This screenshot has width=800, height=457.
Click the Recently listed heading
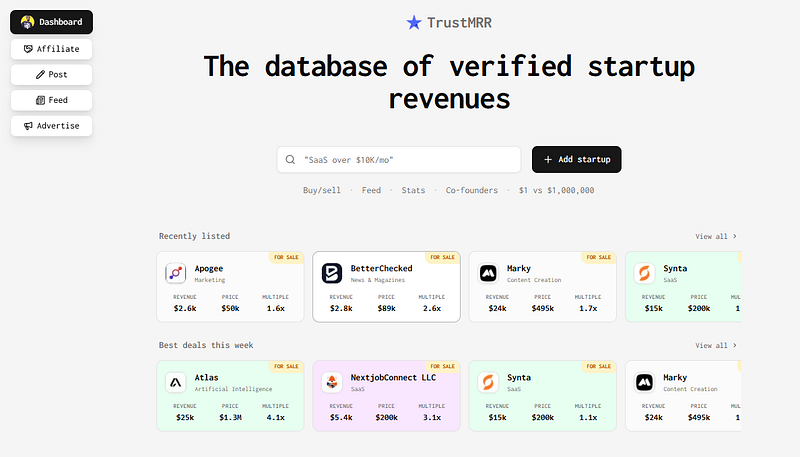194,236
